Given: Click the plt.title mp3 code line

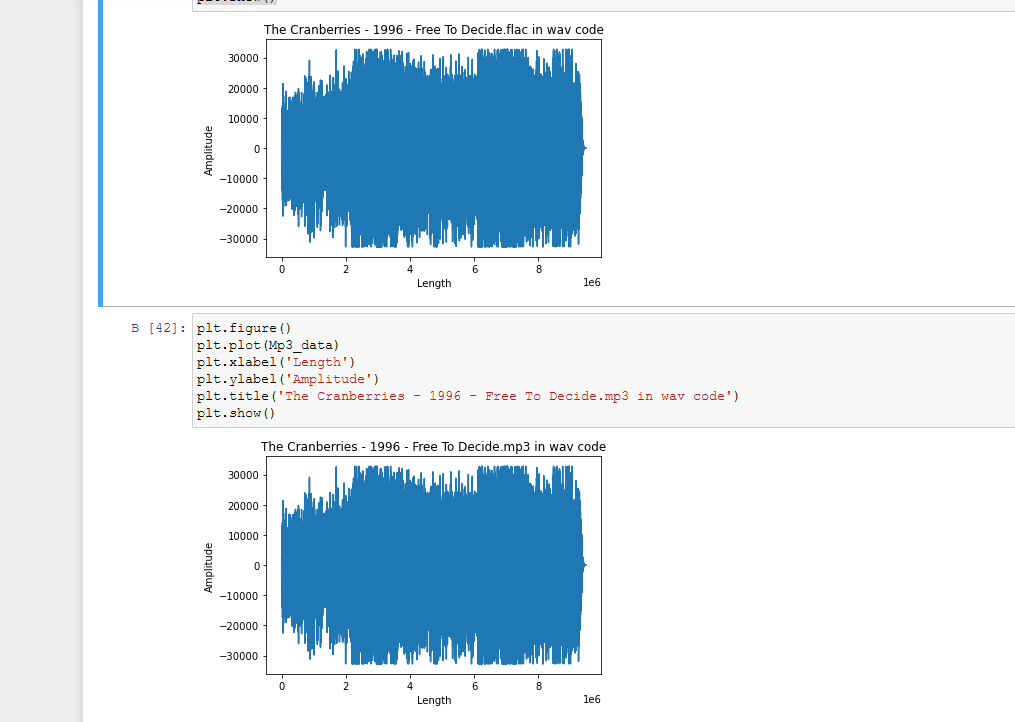Looking at the screenshot, I should (467, 396).
